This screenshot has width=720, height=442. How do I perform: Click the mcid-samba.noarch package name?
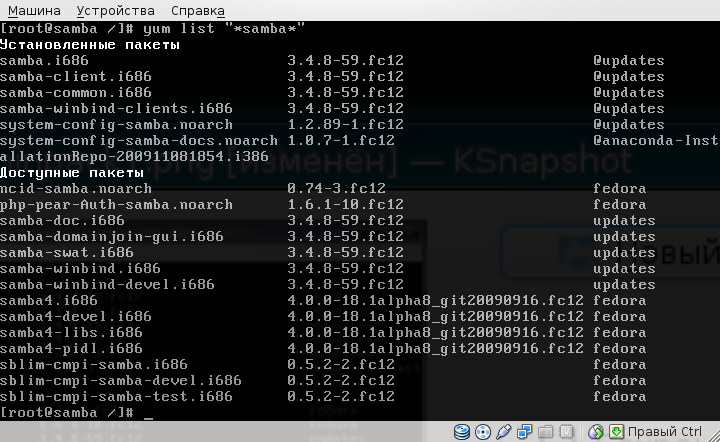click(x=76, y=189)
